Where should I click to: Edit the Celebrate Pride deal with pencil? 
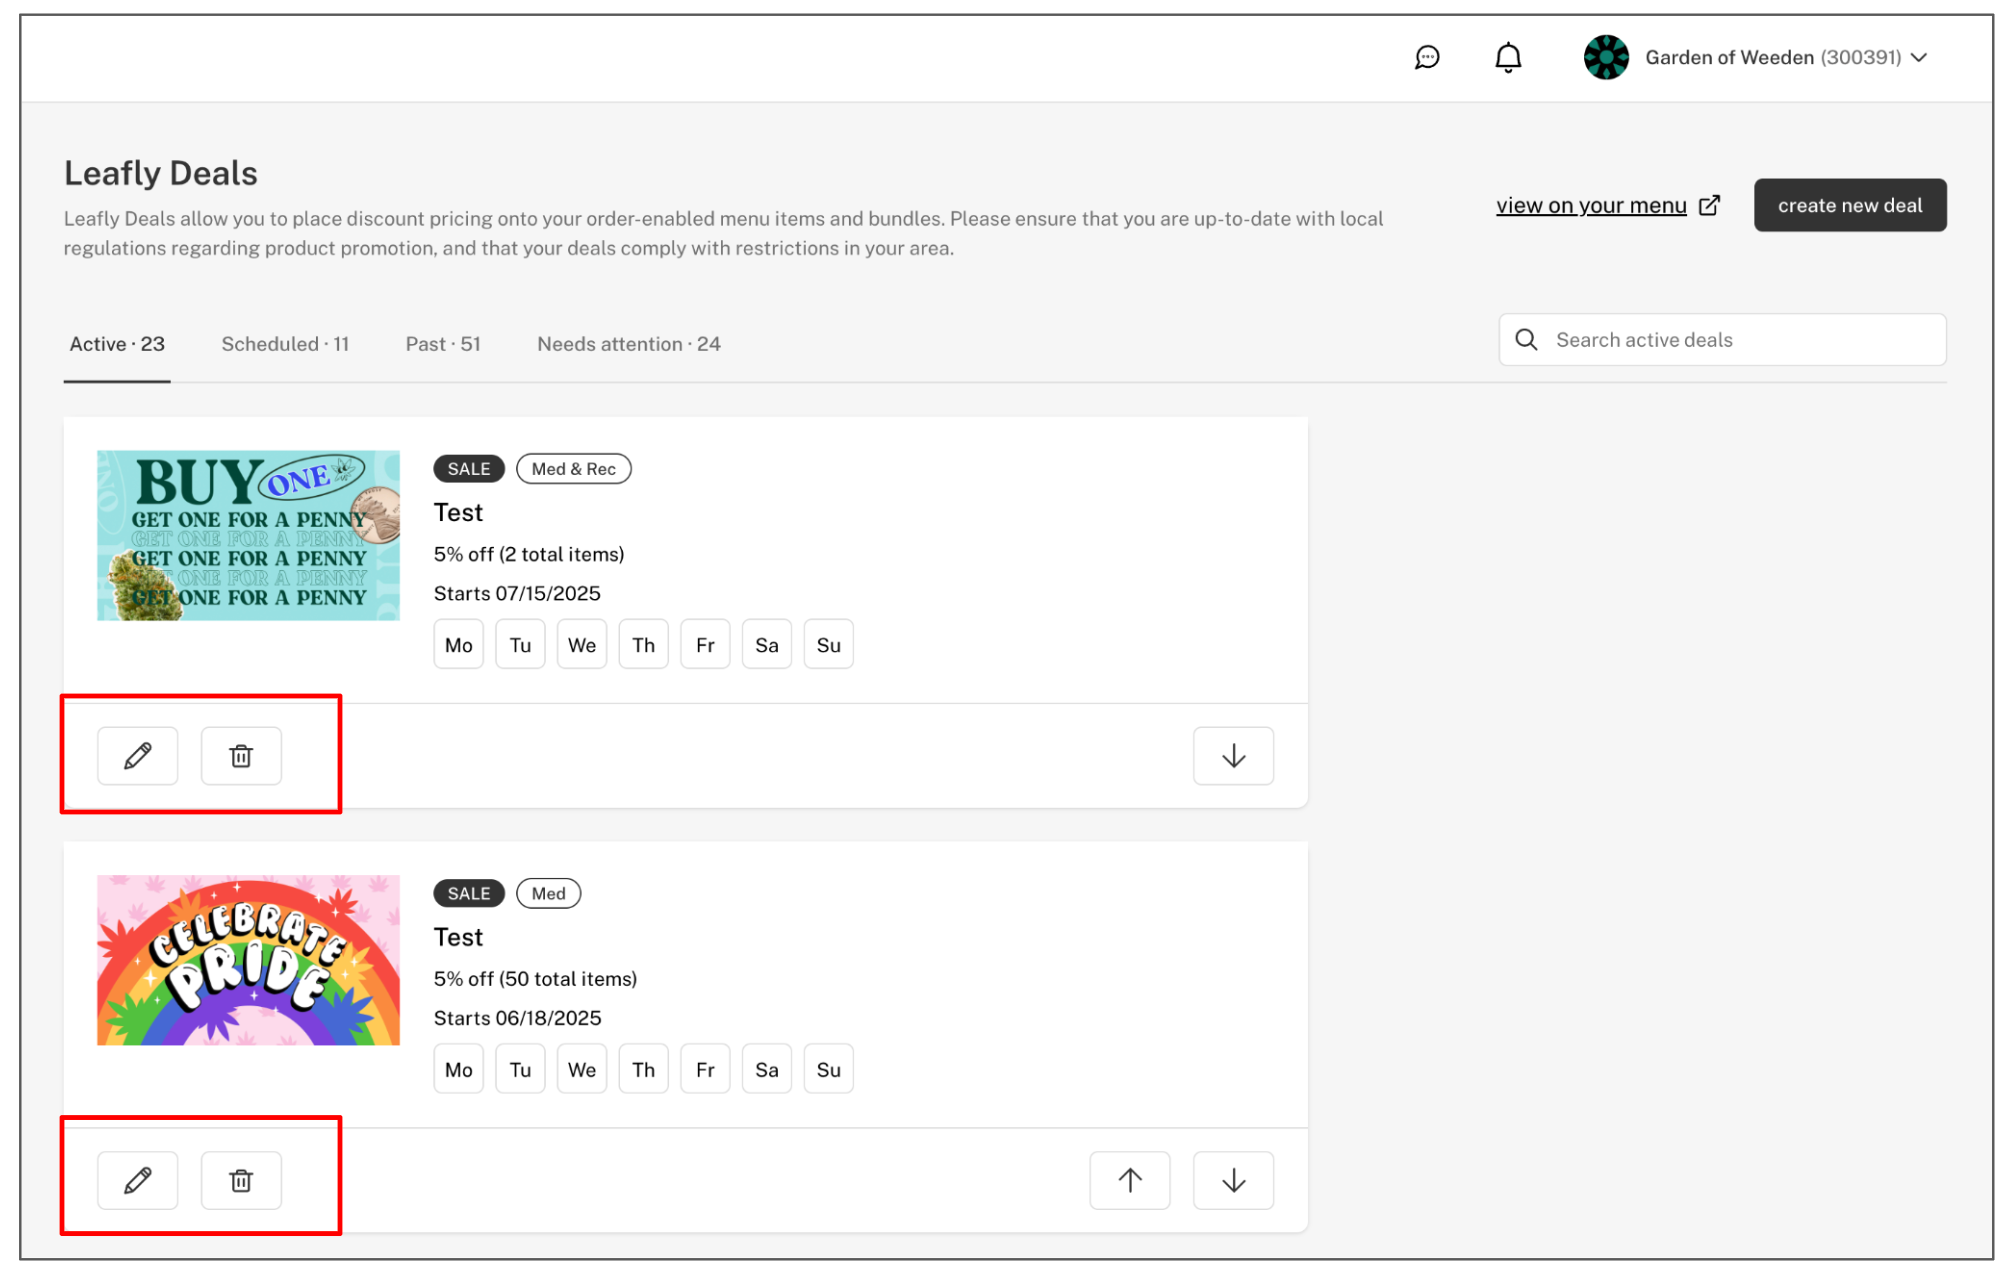[138, 1180]
